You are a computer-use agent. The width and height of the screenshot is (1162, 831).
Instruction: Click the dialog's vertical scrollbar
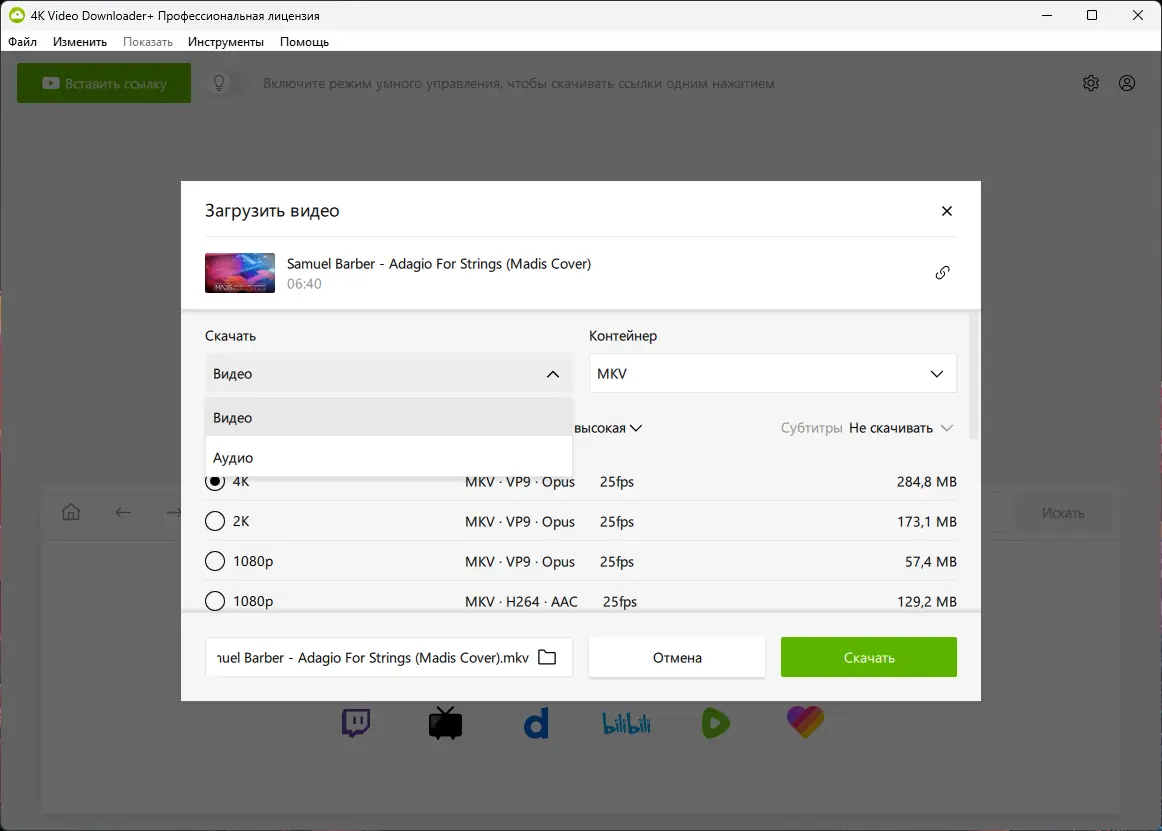click(x=975, y=376)
